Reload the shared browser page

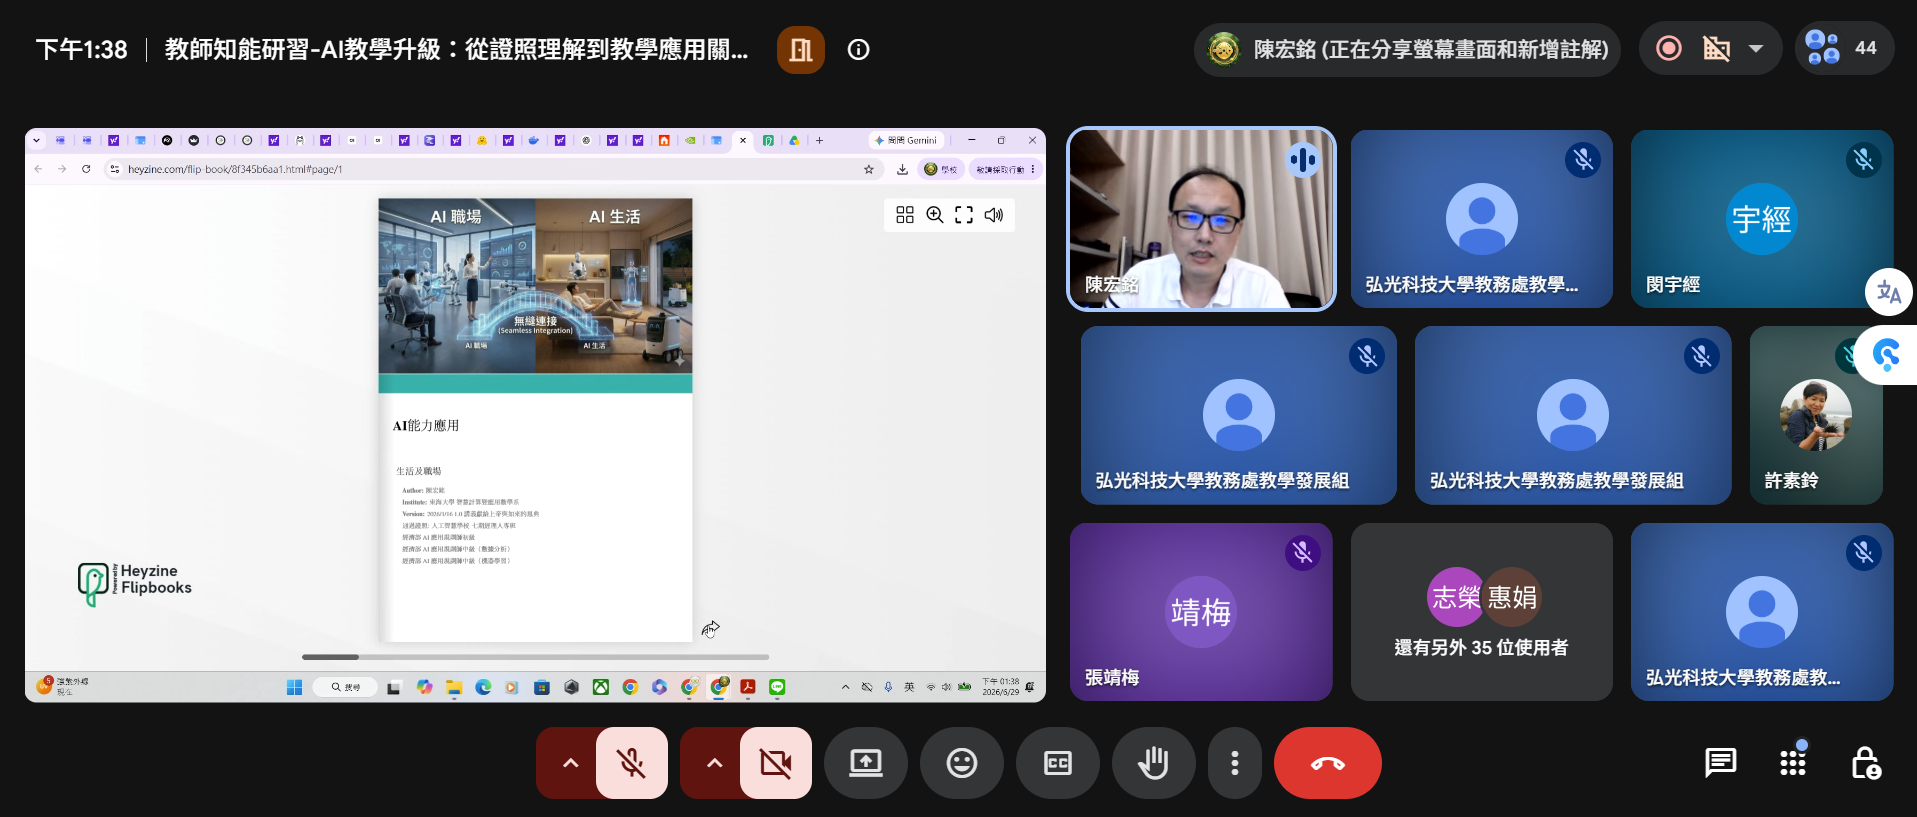click(86, 169)
